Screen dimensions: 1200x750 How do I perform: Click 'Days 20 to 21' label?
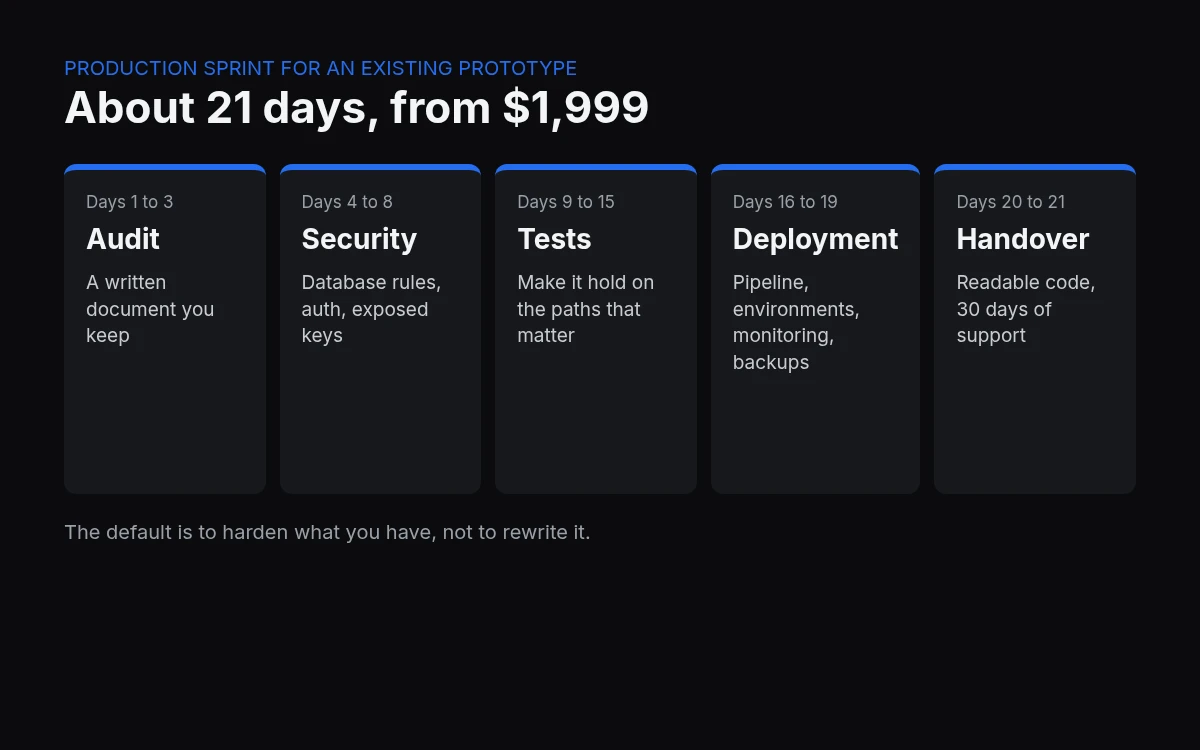1011,202
